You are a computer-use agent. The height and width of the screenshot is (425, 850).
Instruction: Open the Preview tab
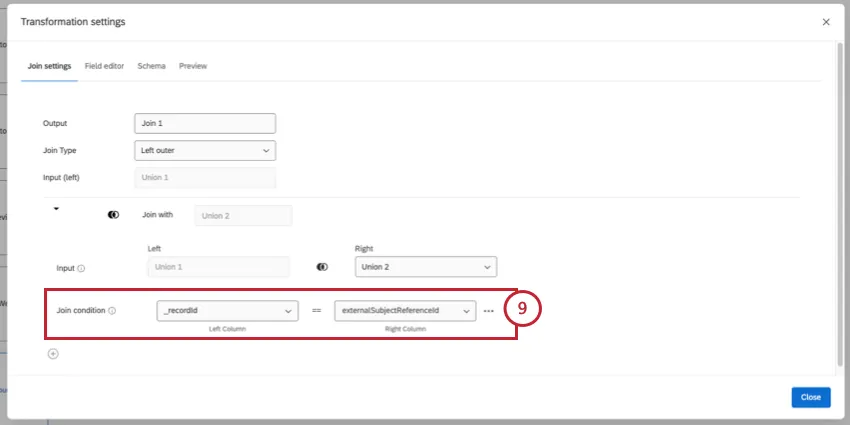tap(193, 66)
